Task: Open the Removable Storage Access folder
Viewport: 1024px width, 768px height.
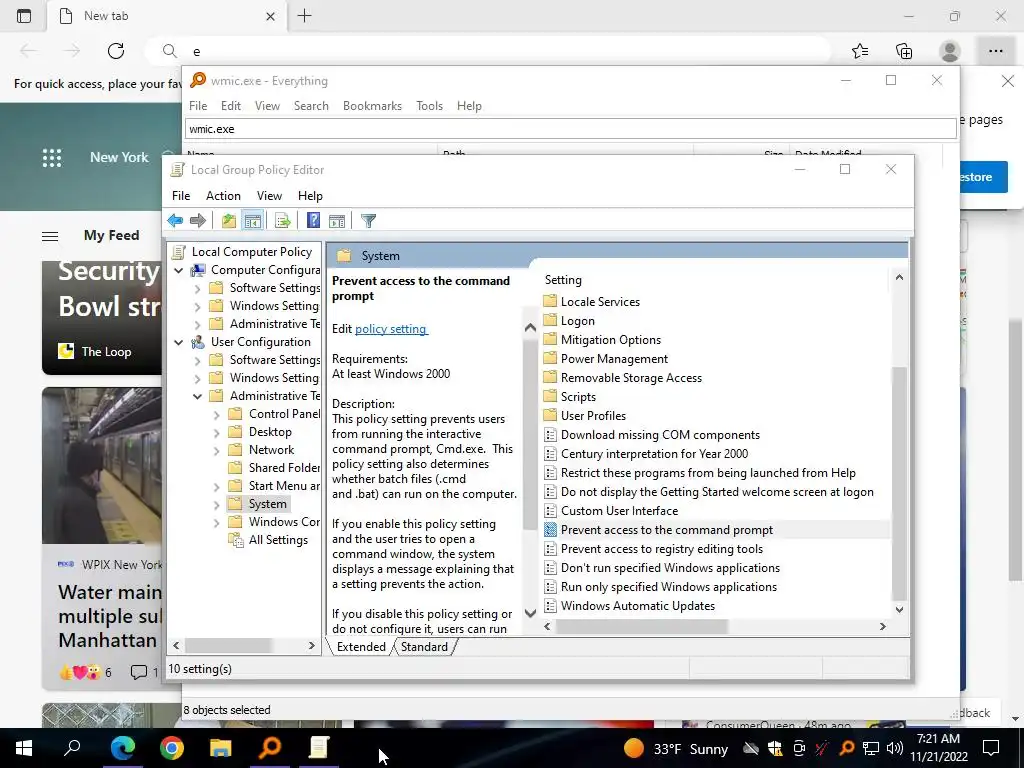Action: (631, 378)
